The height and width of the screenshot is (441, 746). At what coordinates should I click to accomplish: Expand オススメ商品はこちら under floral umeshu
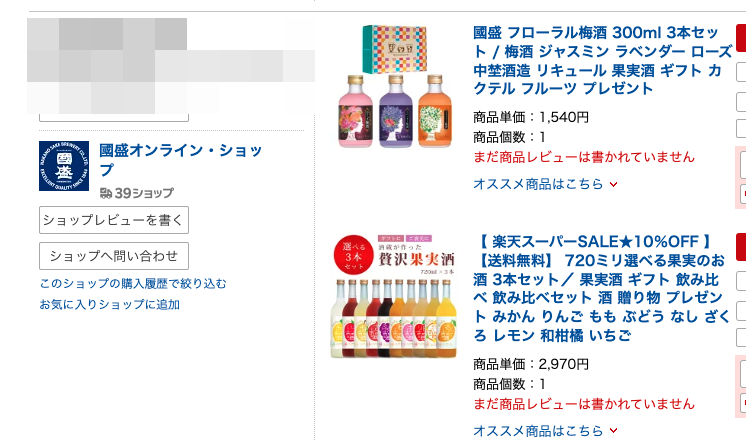[x=546, y=184]
